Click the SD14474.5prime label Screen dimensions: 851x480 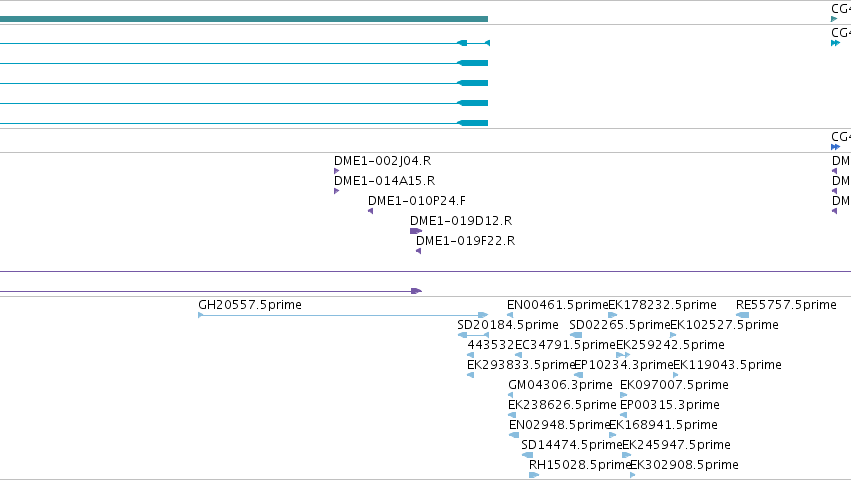pos(571,445)
